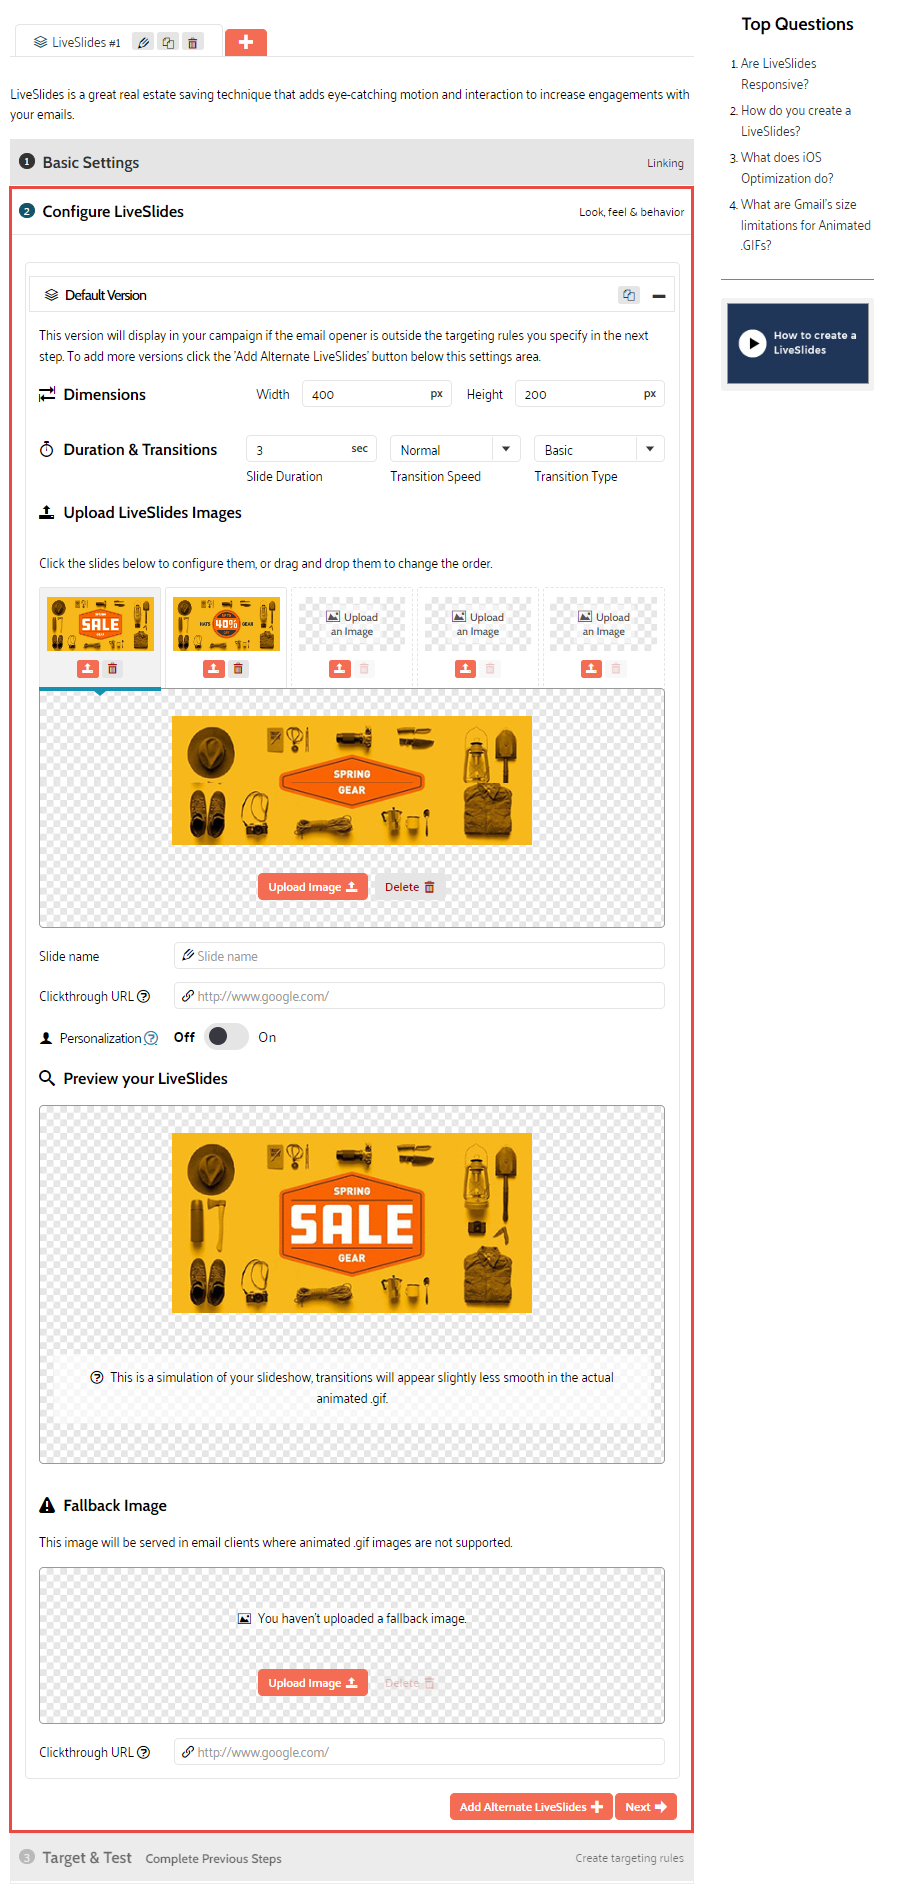Copy the Default Version using the duplicate icon
899x1893 pixels.
tap(629, 295)
